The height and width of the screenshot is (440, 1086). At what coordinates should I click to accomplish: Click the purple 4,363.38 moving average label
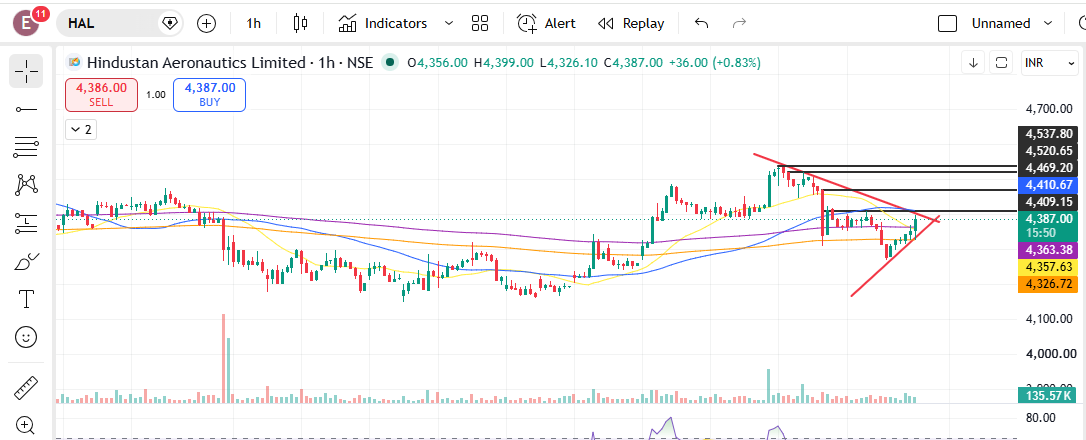(1049, 250)
